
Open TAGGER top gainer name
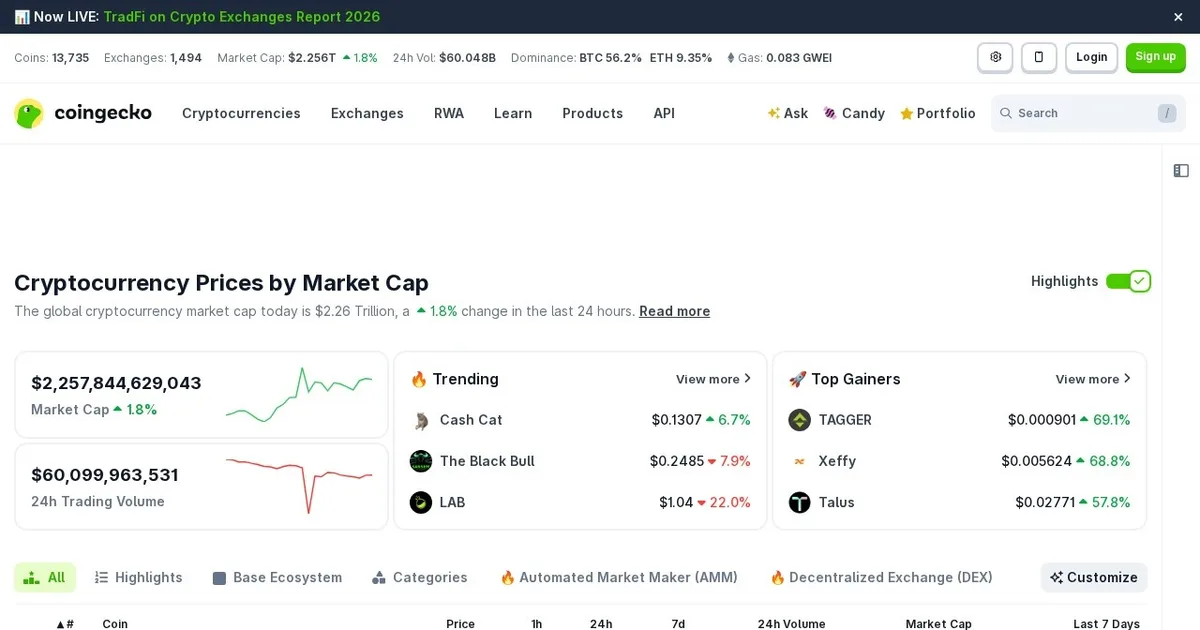[x=845, y=420]
